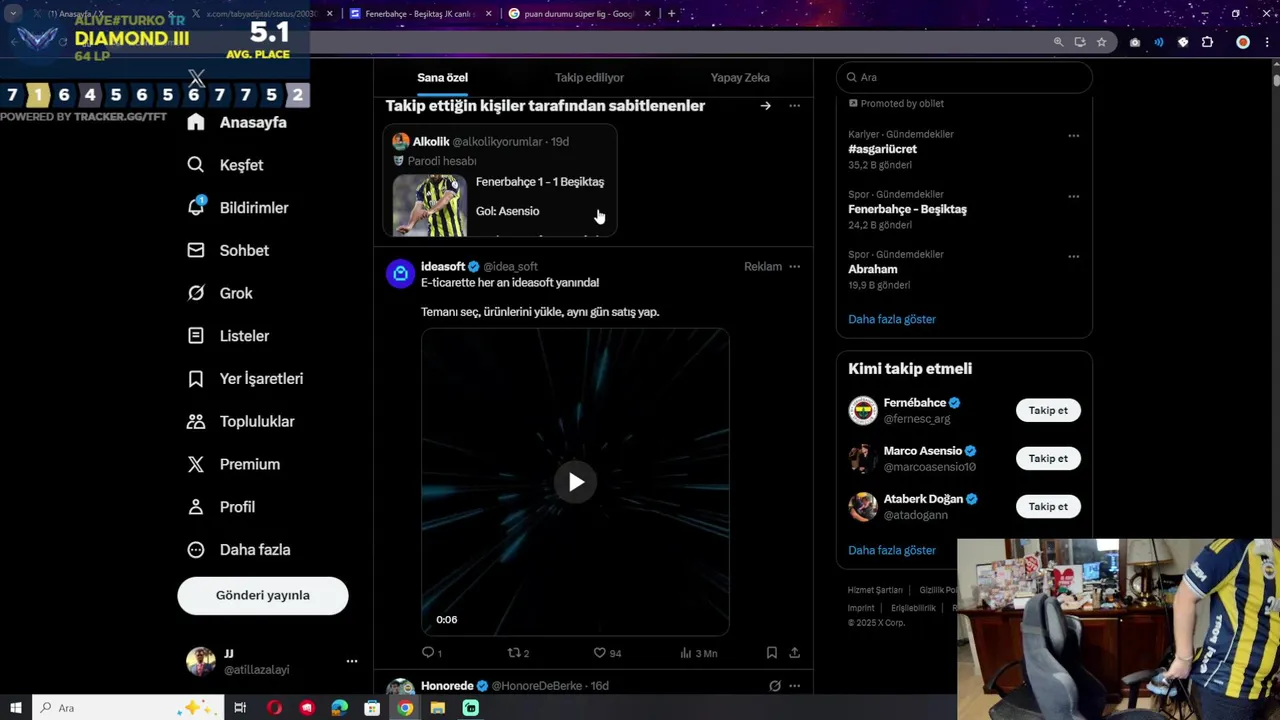Open File Explorer from taskbar
Viewport: 1280px width, 720px height.
click(x=437, y=708)
